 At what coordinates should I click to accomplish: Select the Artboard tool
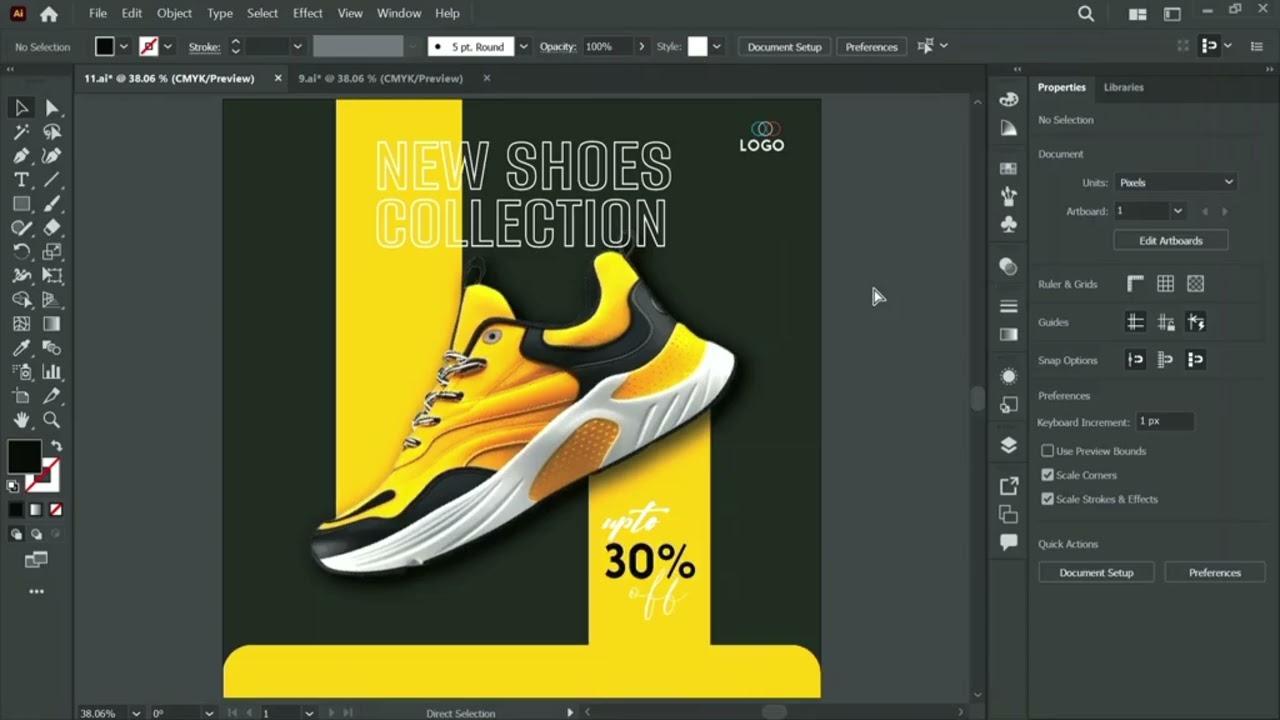pos(21,396)
